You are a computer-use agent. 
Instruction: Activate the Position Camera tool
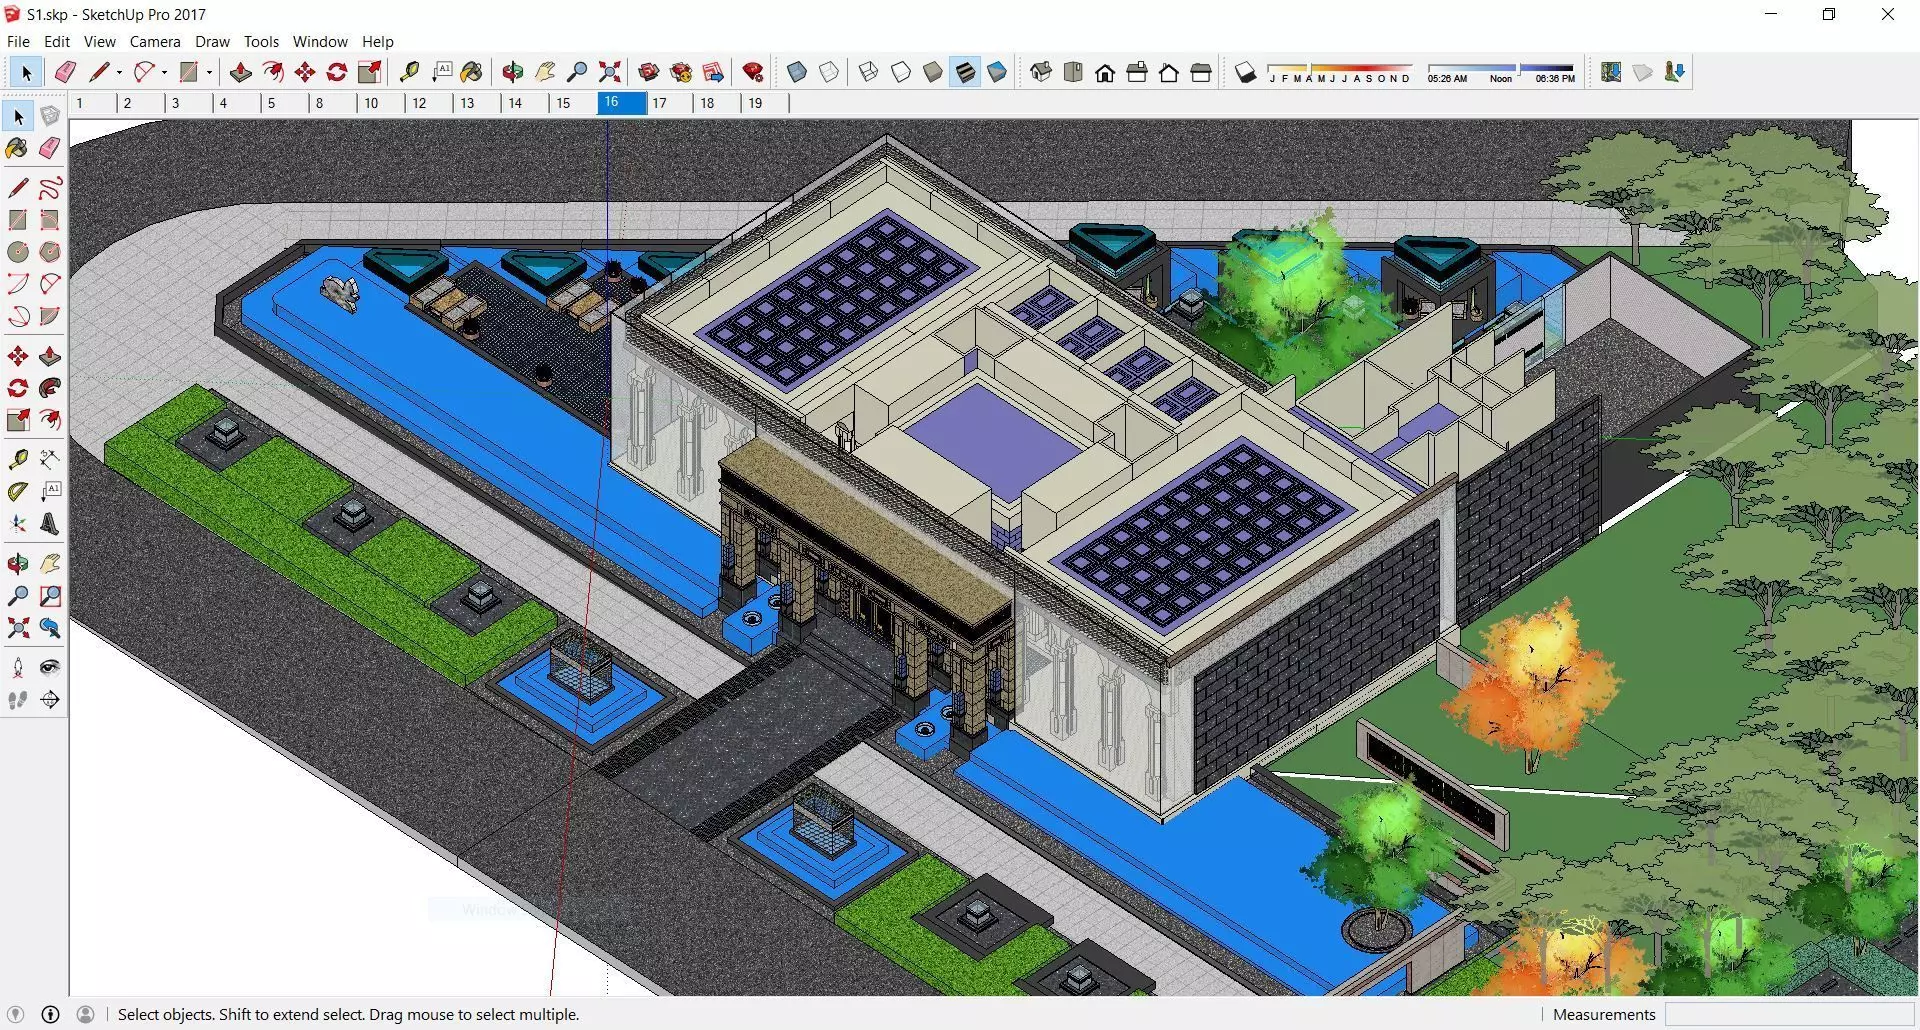[18, 668]
